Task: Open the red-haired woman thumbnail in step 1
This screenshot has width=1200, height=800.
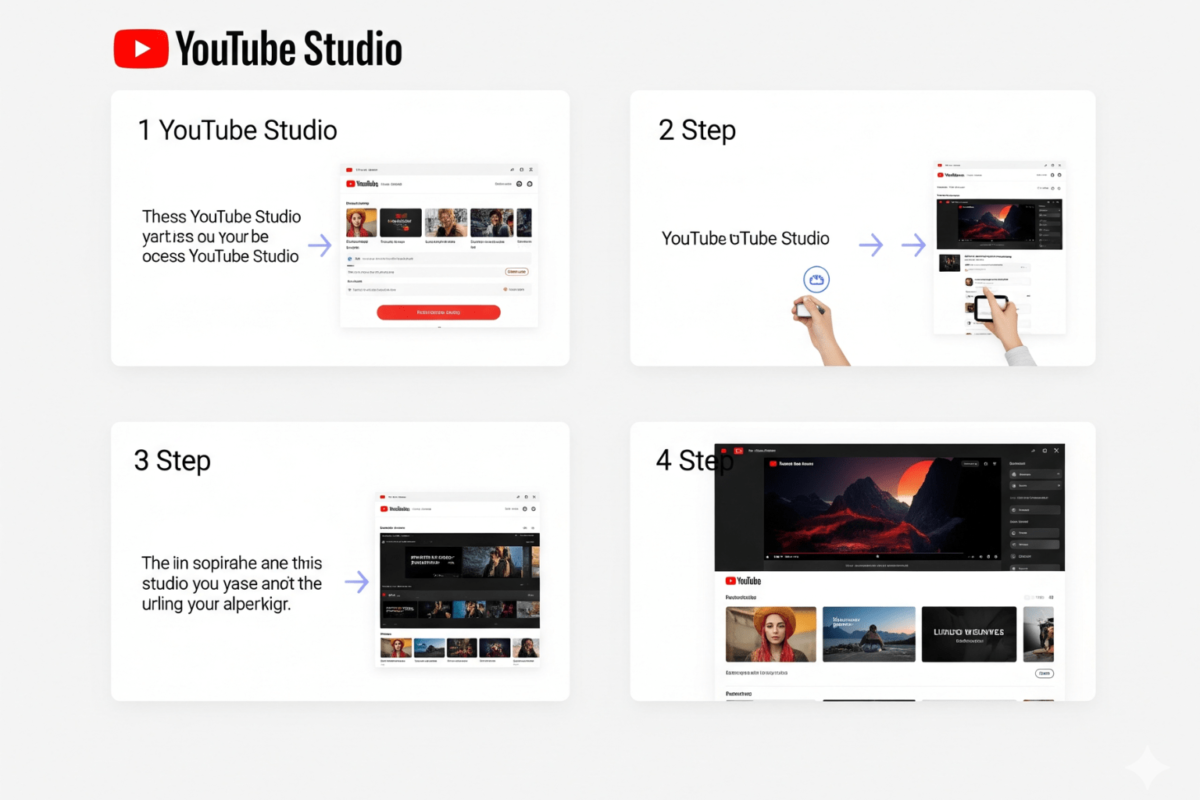Action: 361,223
